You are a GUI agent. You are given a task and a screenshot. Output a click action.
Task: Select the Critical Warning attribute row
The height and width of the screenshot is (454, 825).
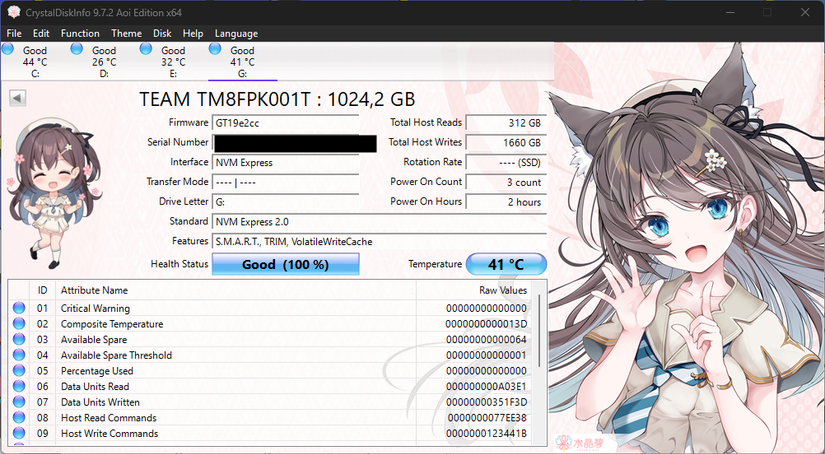pos(270,308)
